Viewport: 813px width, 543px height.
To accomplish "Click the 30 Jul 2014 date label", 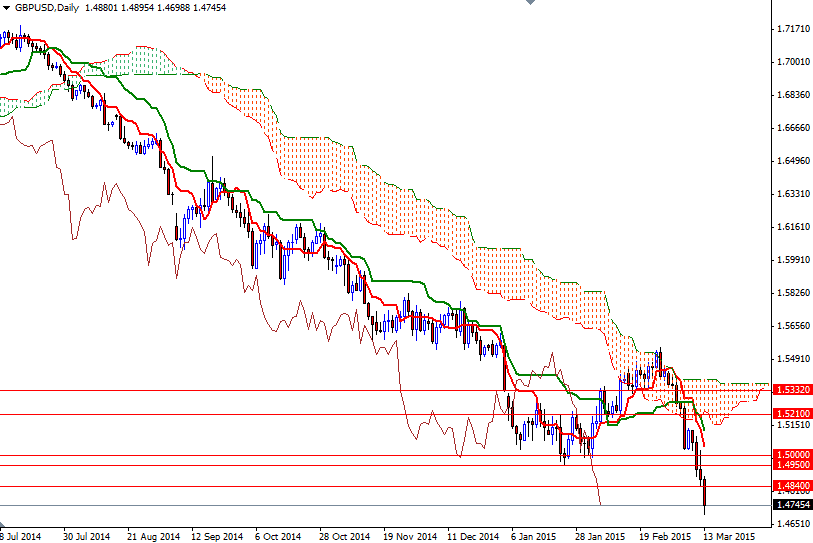I will (x=87, y=536).
